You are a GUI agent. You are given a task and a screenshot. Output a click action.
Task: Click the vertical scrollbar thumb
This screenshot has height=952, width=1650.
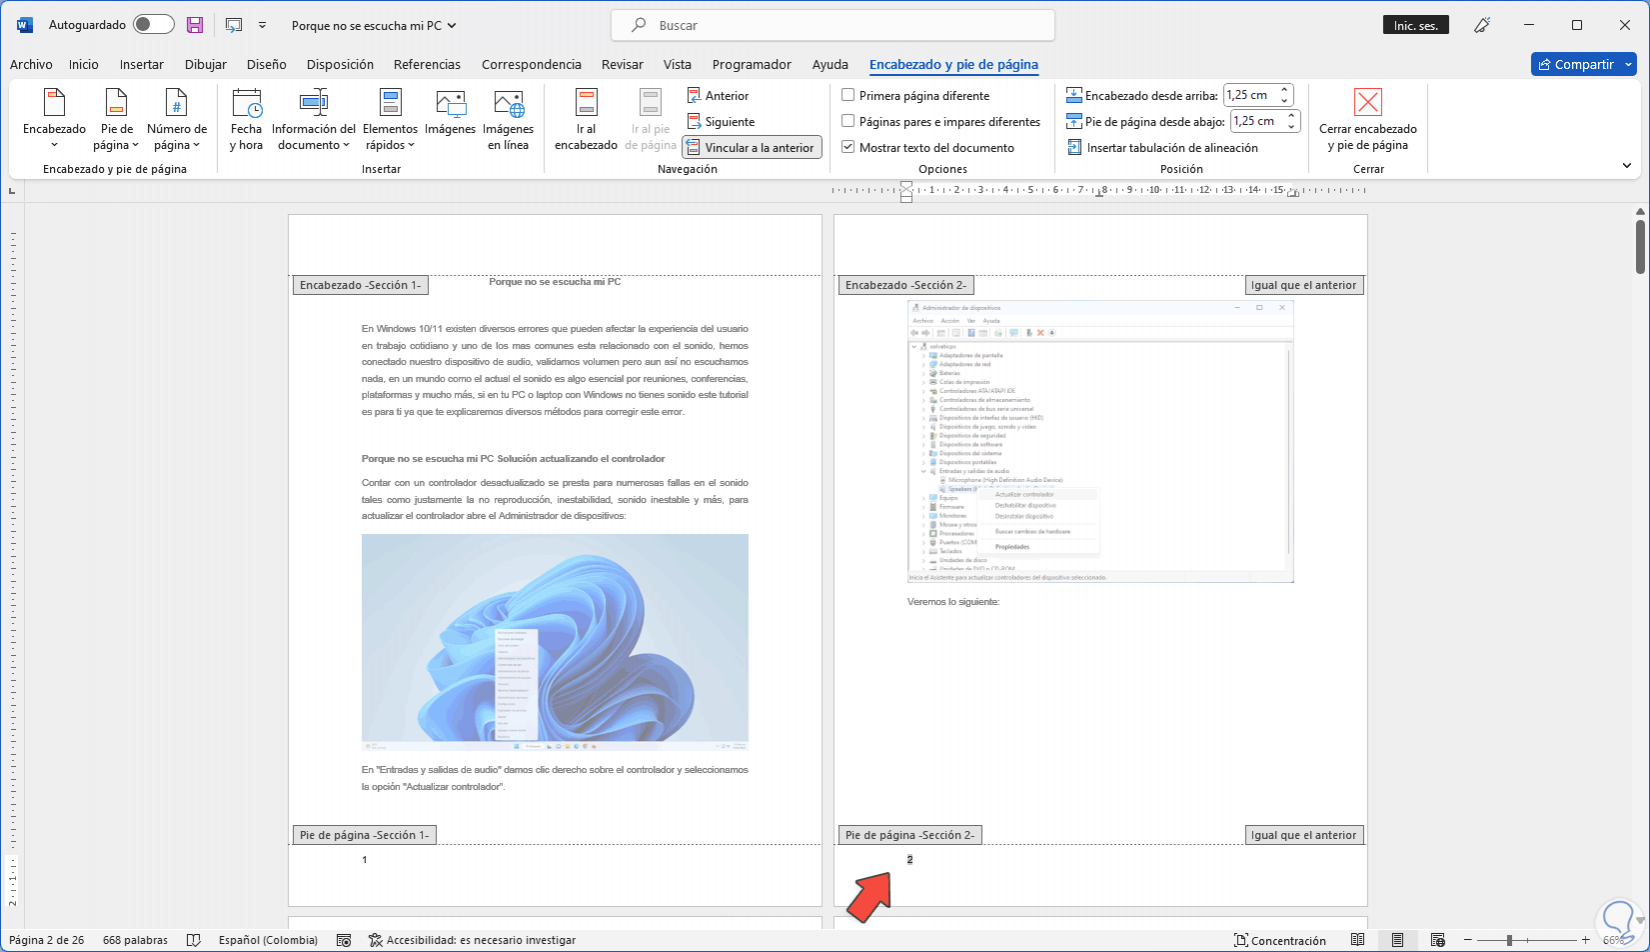1640,246
